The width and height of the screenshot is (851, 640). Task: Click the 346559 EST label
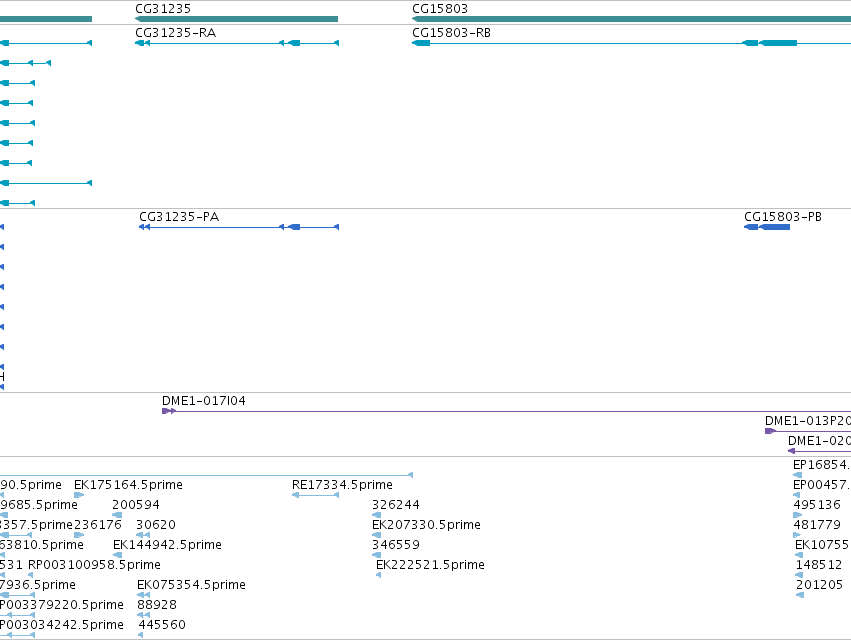(x=396, y=545)
